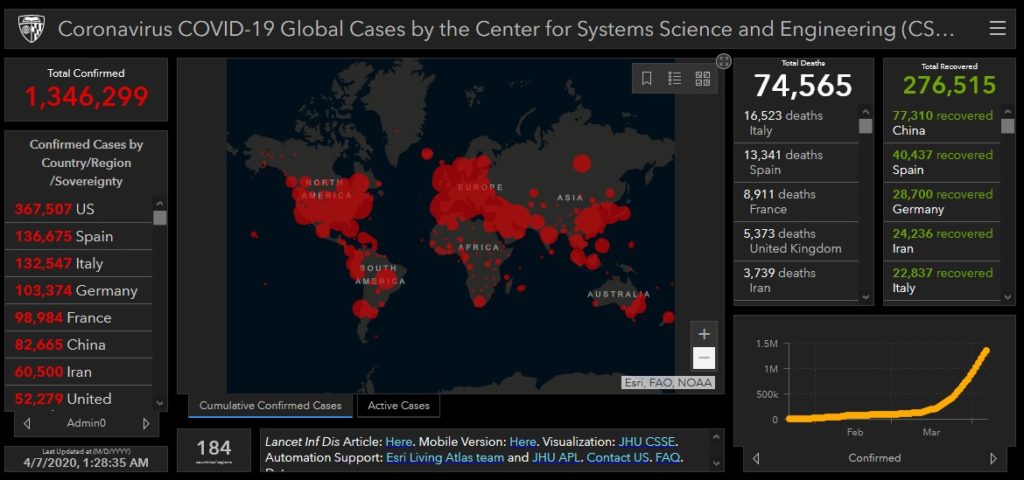Click down arrow of country list scrollbar

[160, 403]
